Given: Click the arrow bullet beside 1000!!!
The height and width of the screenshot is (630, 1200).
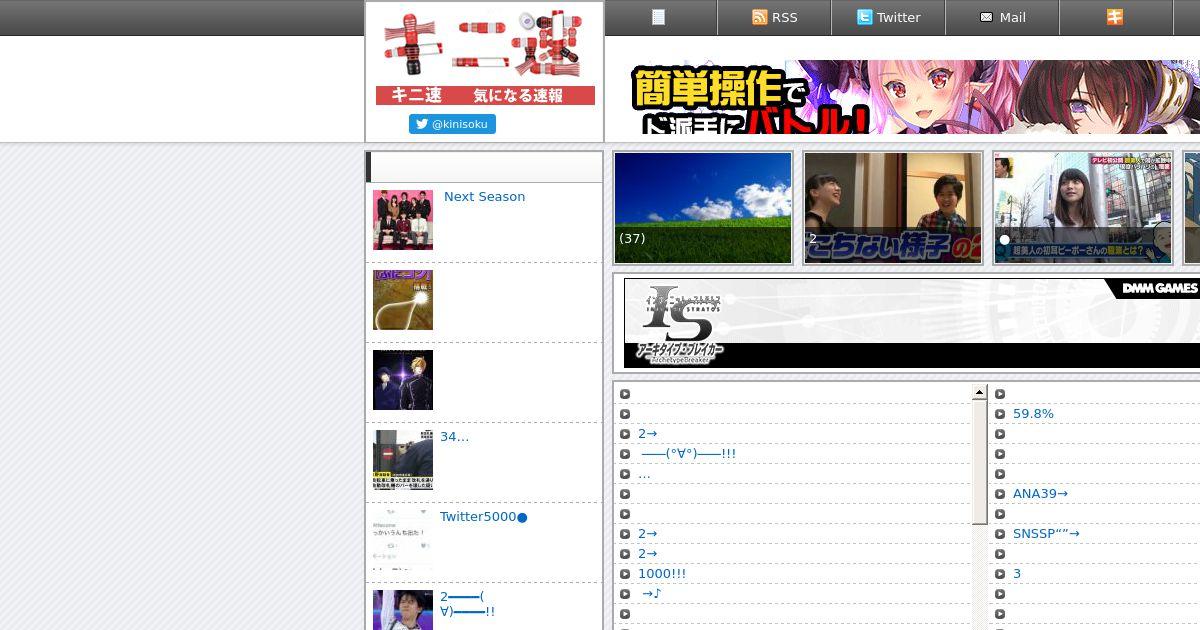Looking at the screenshot, I should pos(625,574).
